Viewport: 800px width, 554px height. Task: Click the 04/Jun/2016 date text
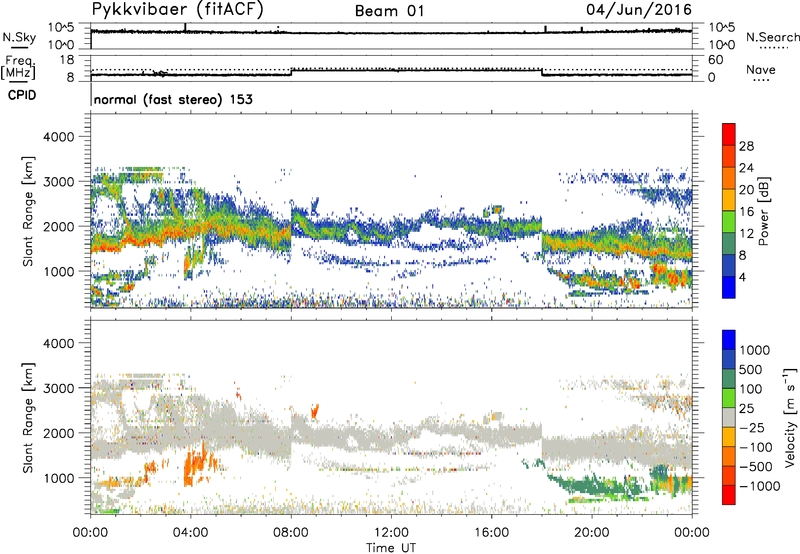pos(639,10)
